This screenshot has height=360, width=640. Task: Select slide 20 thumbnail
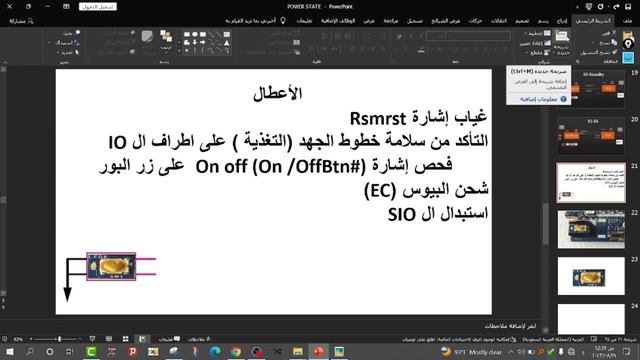point(591,136)
